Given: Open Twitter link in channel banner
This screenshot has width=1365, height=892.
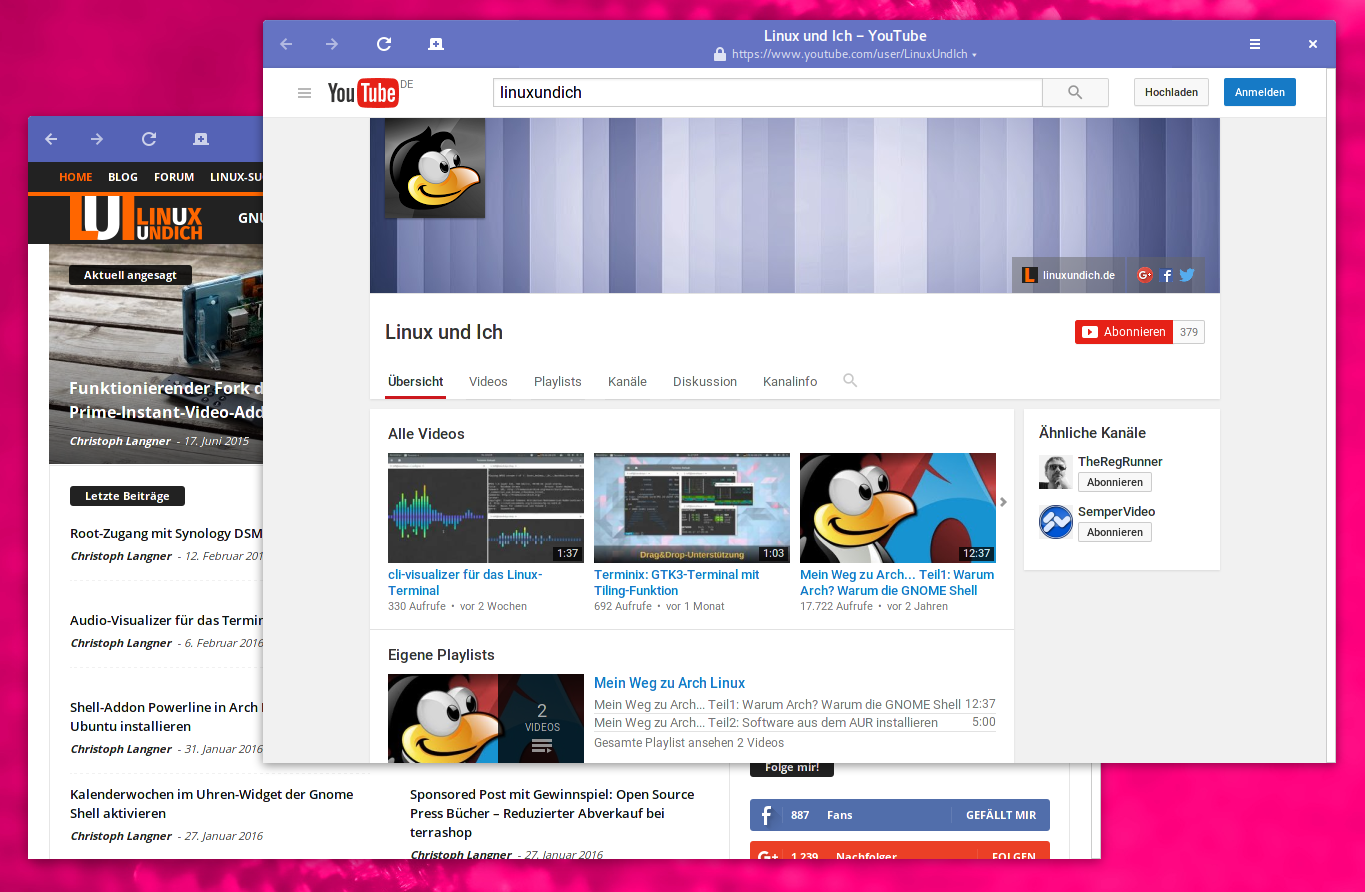Looking at the screenshot, I should [x=1187, y=275].
